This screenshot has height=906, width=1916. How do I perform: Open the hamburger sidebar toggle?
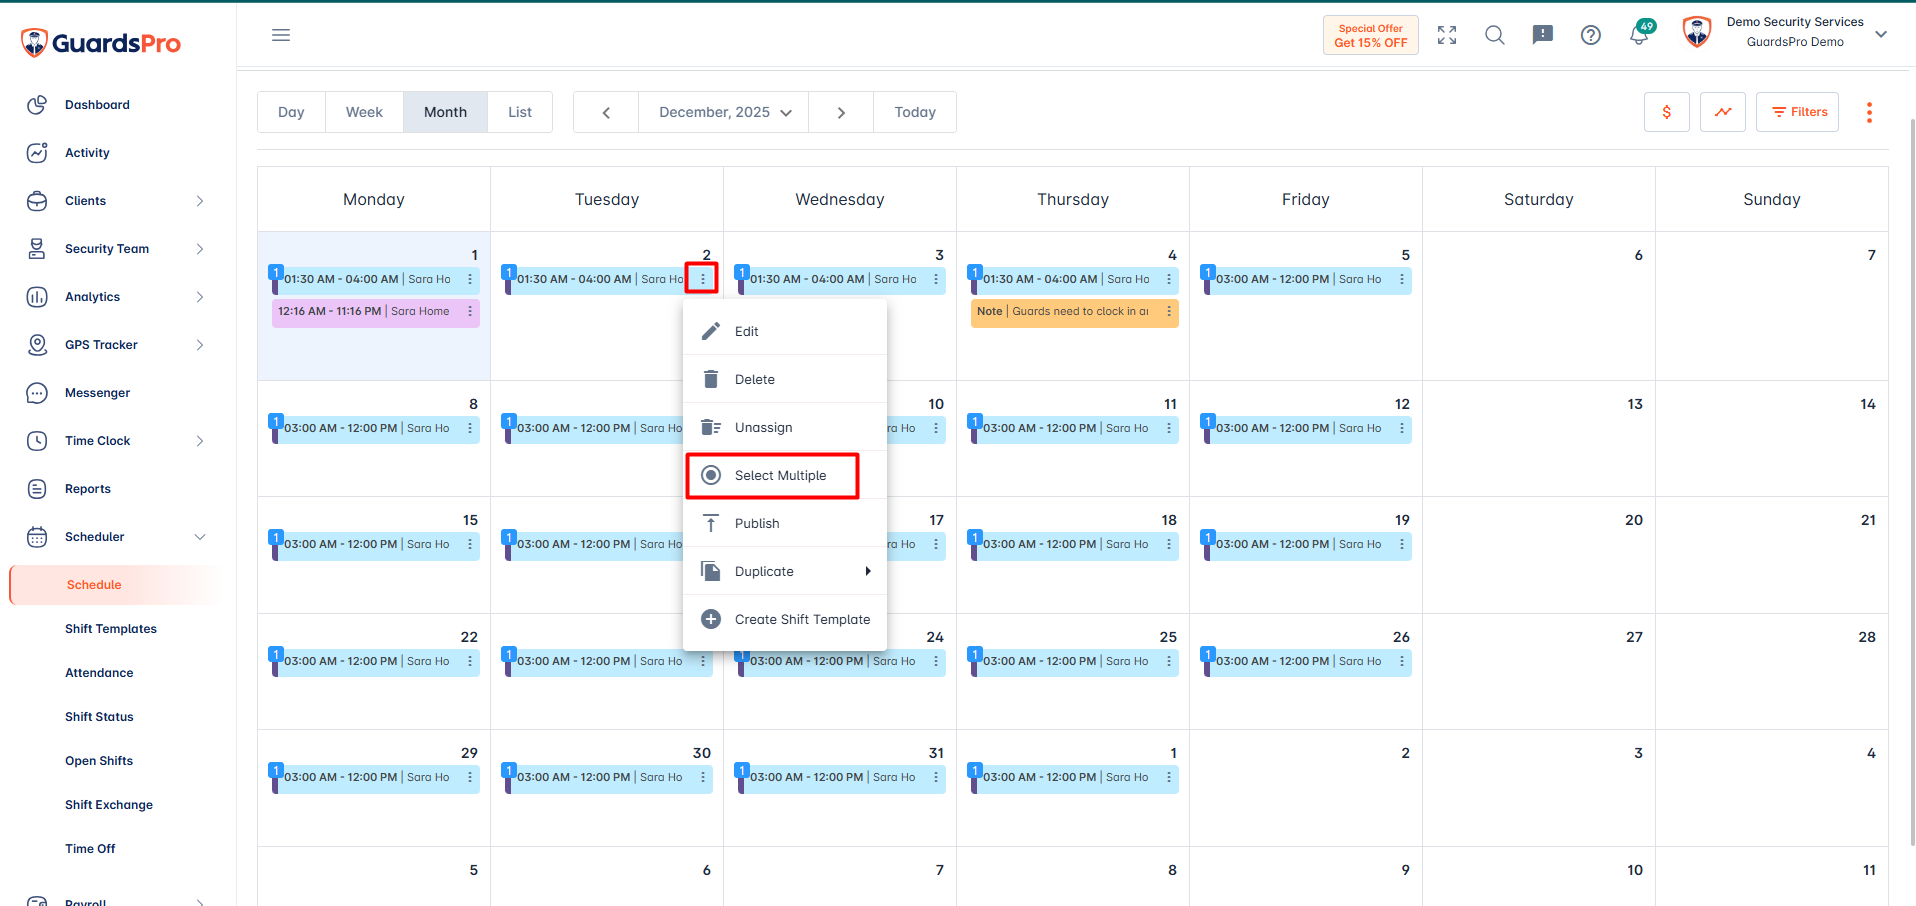click(x=281, y=35)
